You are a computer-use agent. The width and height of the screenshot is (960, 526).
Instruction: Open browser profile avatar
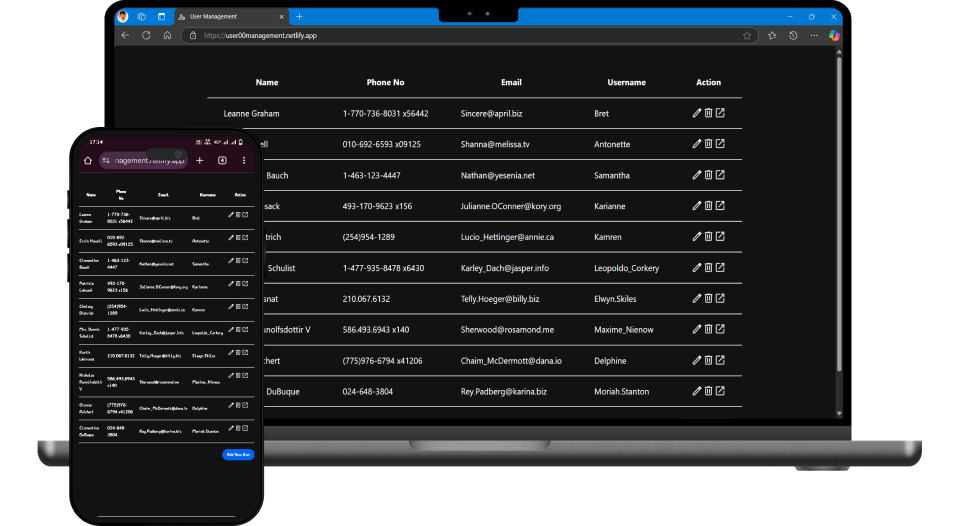pyautogui.click(x=122, y=17)
